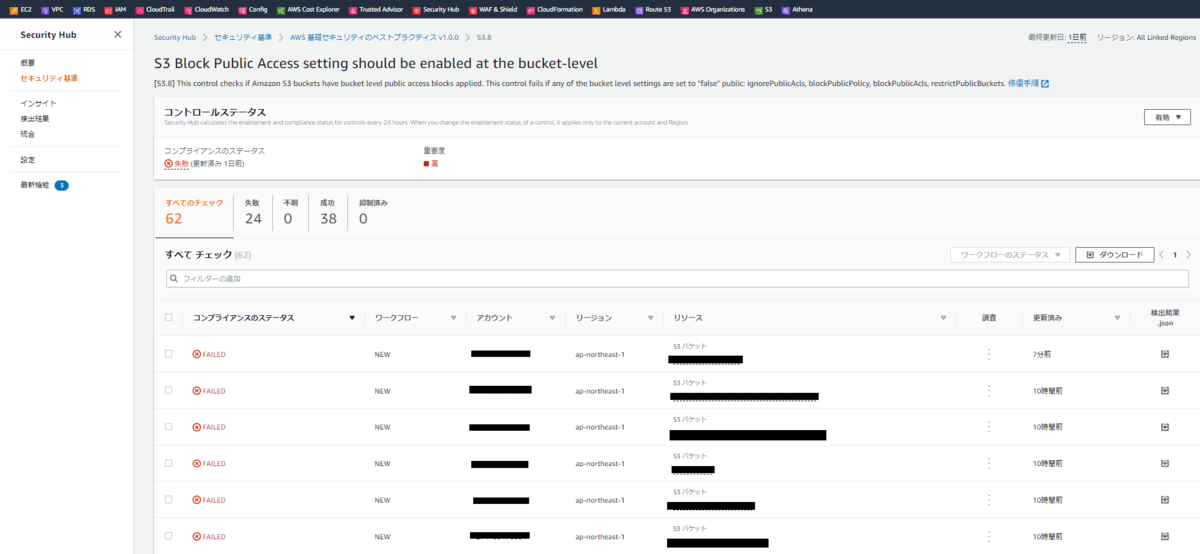Viewport: 1200px width, 554px height.
Task: Open RDS service shortcut
Action: (84, 9)
